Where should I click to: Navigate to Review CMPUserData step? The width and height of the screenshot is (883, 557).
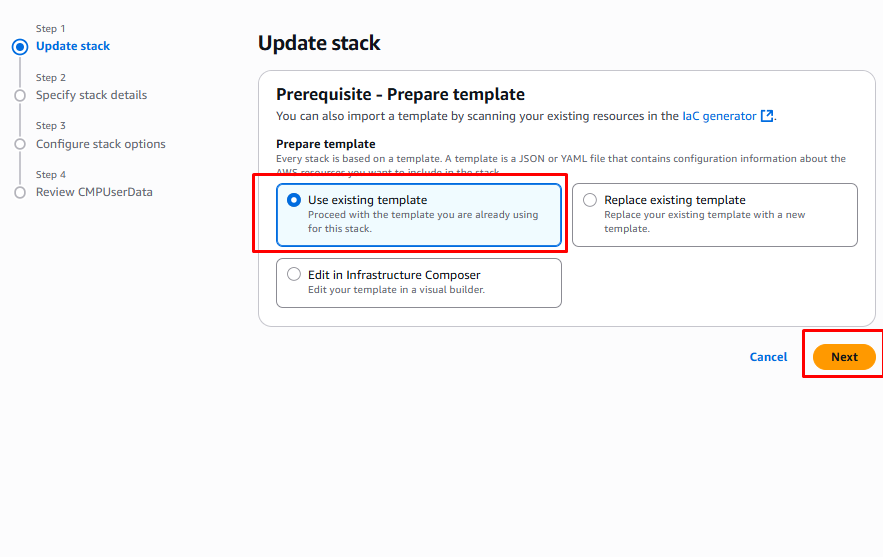pos(94,192)
